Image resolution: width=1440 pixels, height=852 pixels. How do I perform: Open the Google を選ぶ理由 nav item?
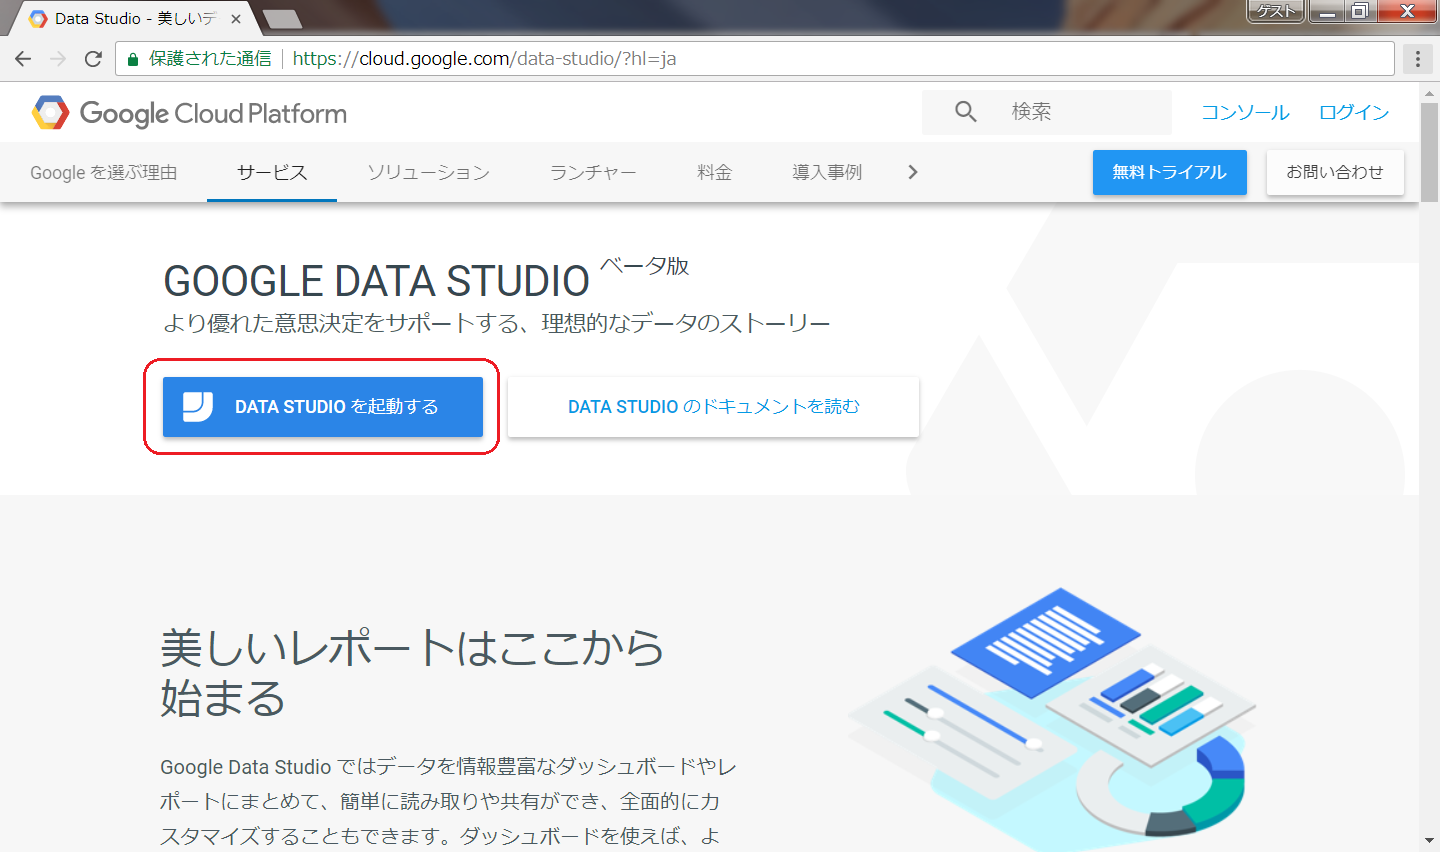tap(104, 172)
